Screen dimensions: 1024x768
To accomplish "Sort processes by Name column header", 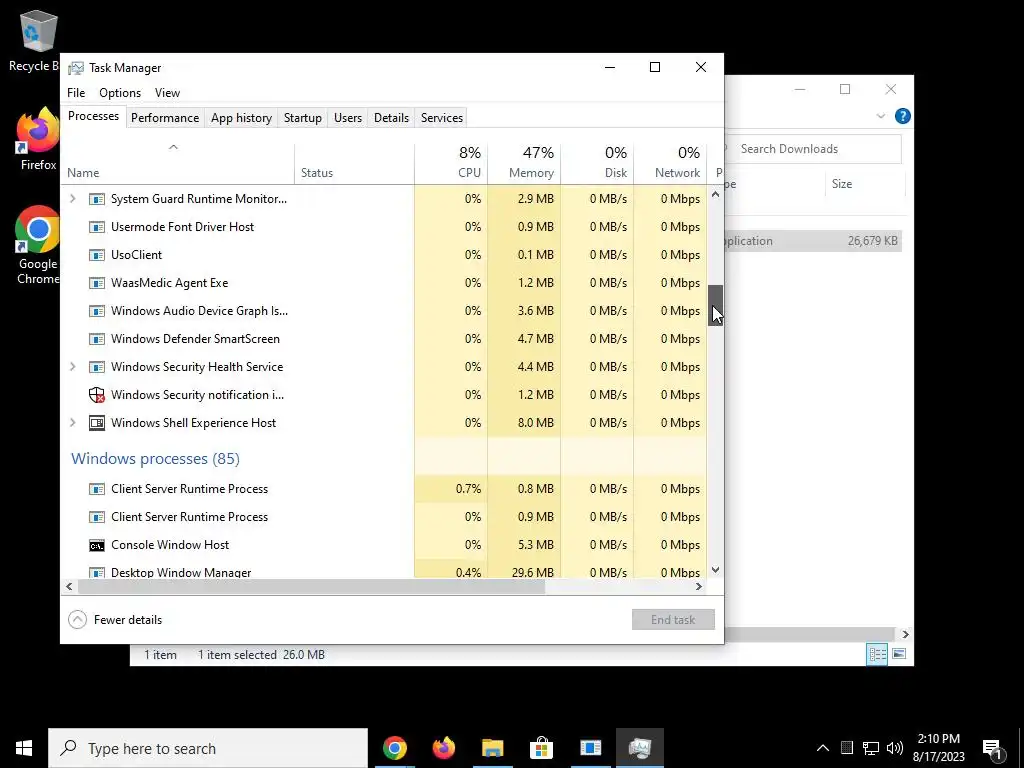I will click(178, 163).
